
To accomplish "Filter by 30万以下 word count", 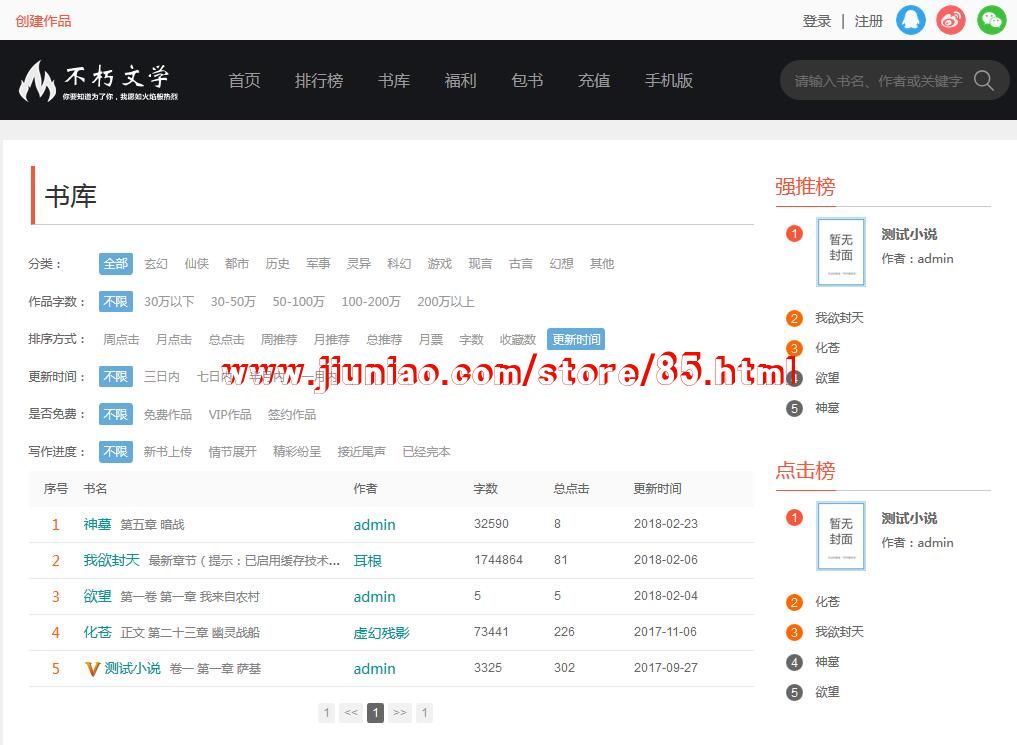I will click(169, 302).
